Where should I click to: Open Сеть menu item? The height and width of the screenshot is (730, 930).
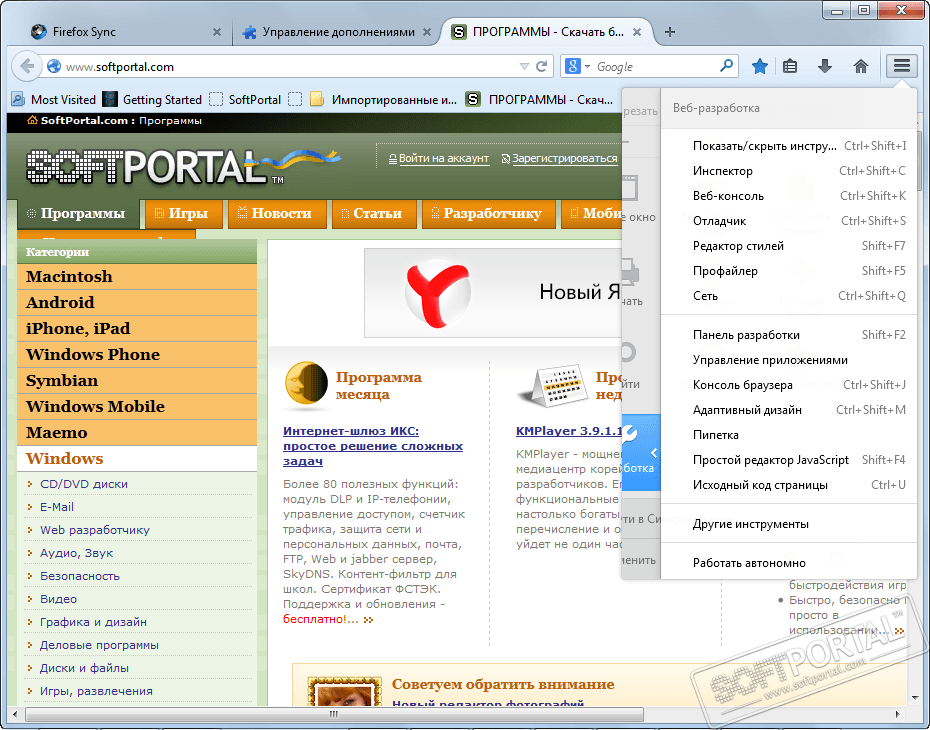(789, 295)
